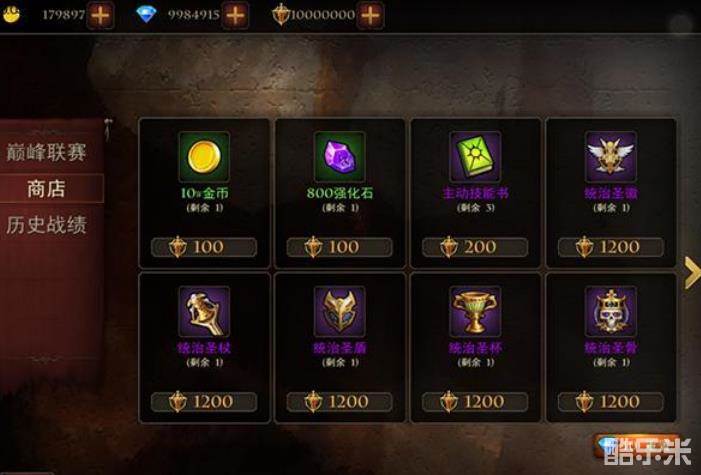Viewport: 701px width, 475px height.
Task: Open the 巅峰联赛 tab
Action: pos(46,153)
